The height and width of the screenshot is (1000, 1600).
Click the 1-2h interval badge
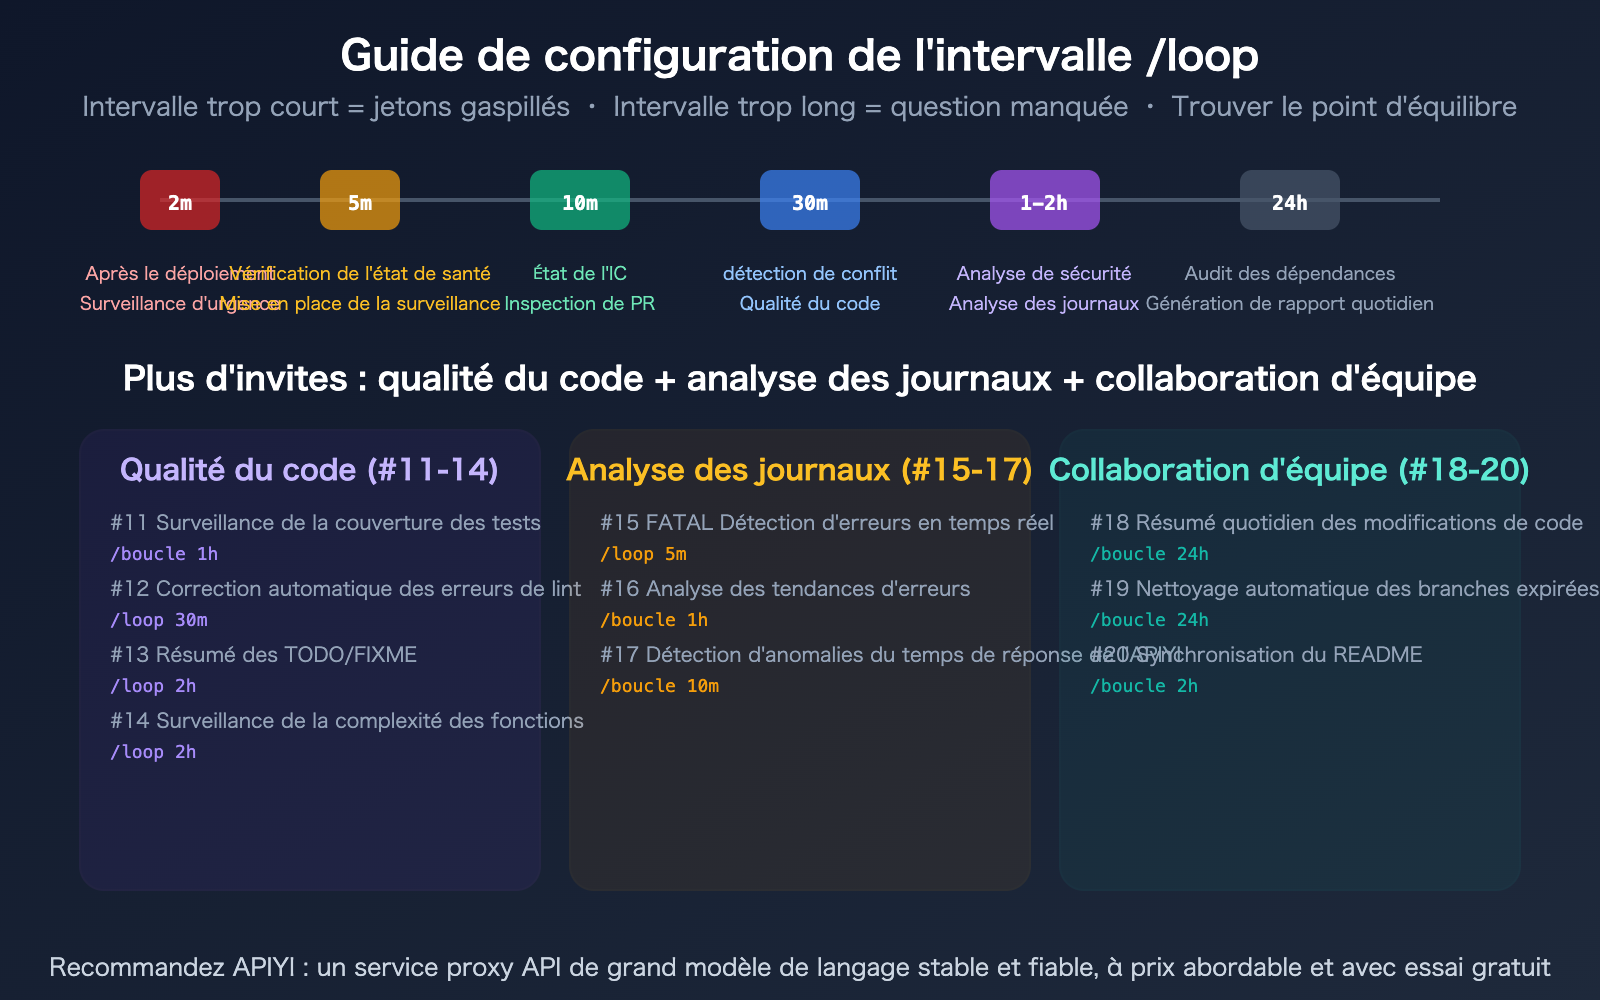(1044, 200)
